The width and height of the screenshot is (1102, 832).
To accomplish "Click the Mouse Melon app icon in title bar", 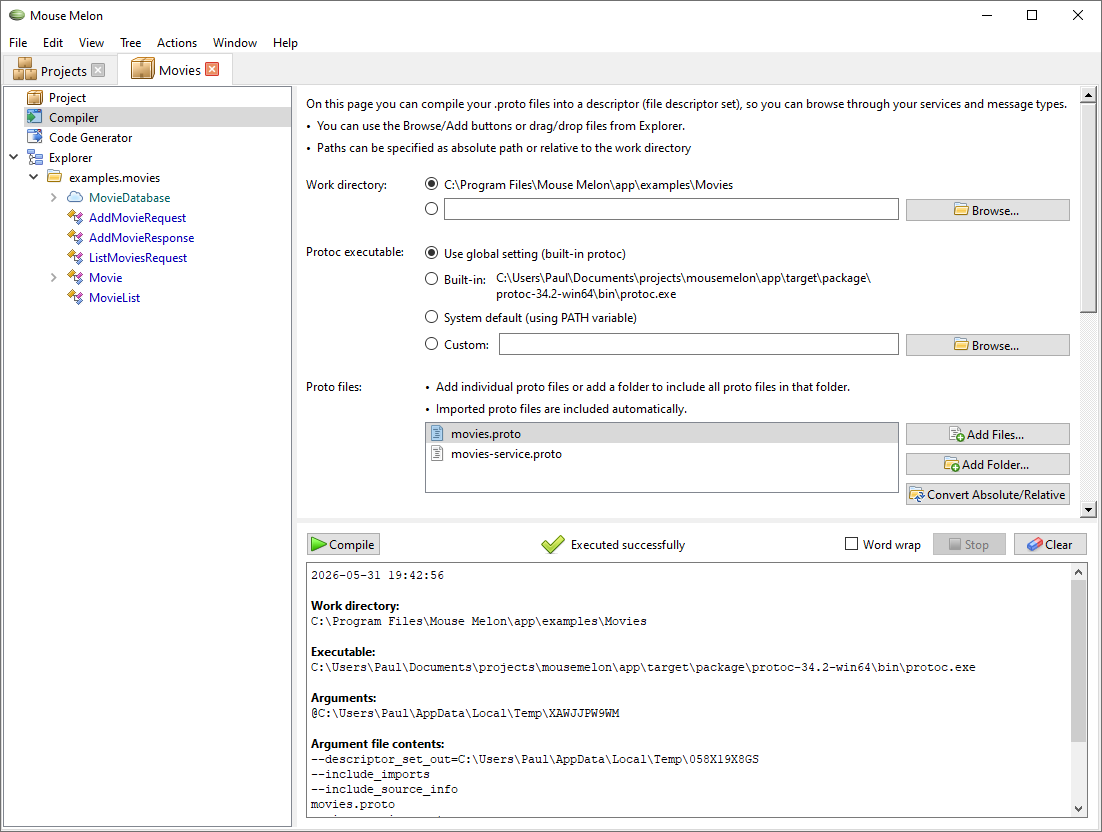I will (17, 15).
